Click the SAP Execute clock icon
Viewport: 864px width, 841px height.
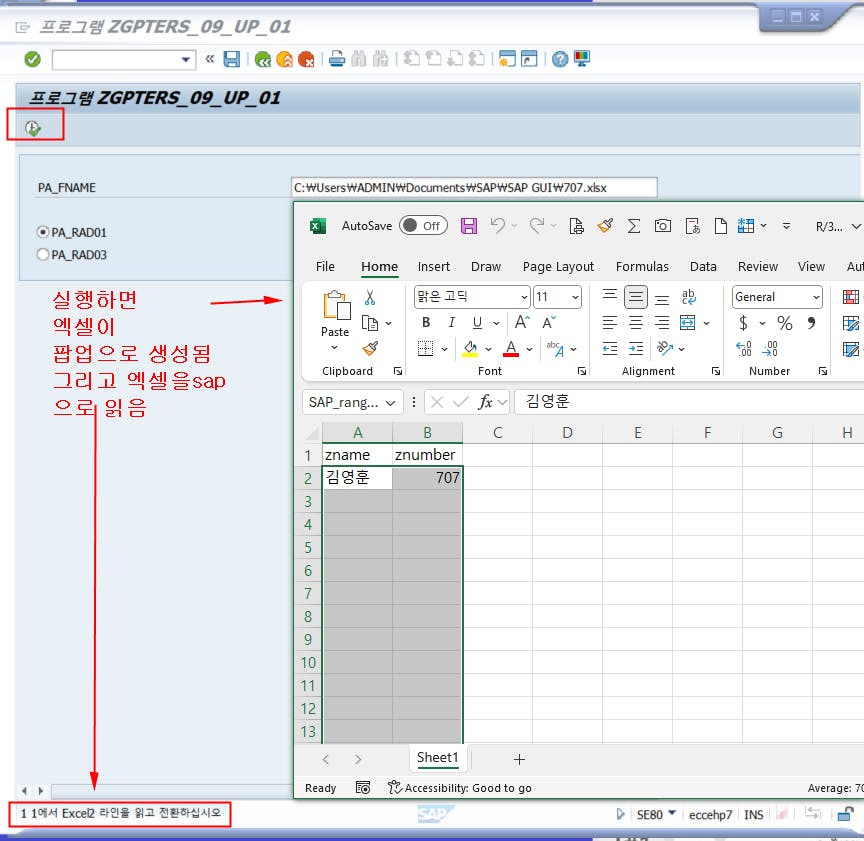pos(33,128)
